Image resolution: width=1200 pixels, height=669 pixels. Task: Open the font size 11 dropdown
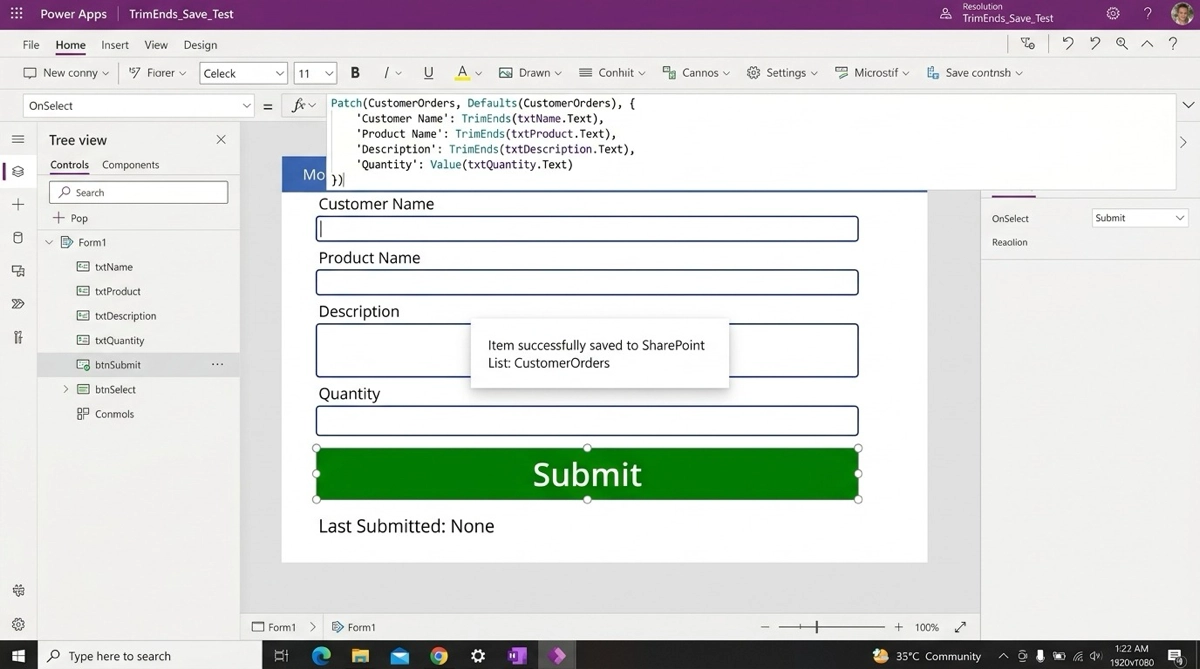pos(315,73)
